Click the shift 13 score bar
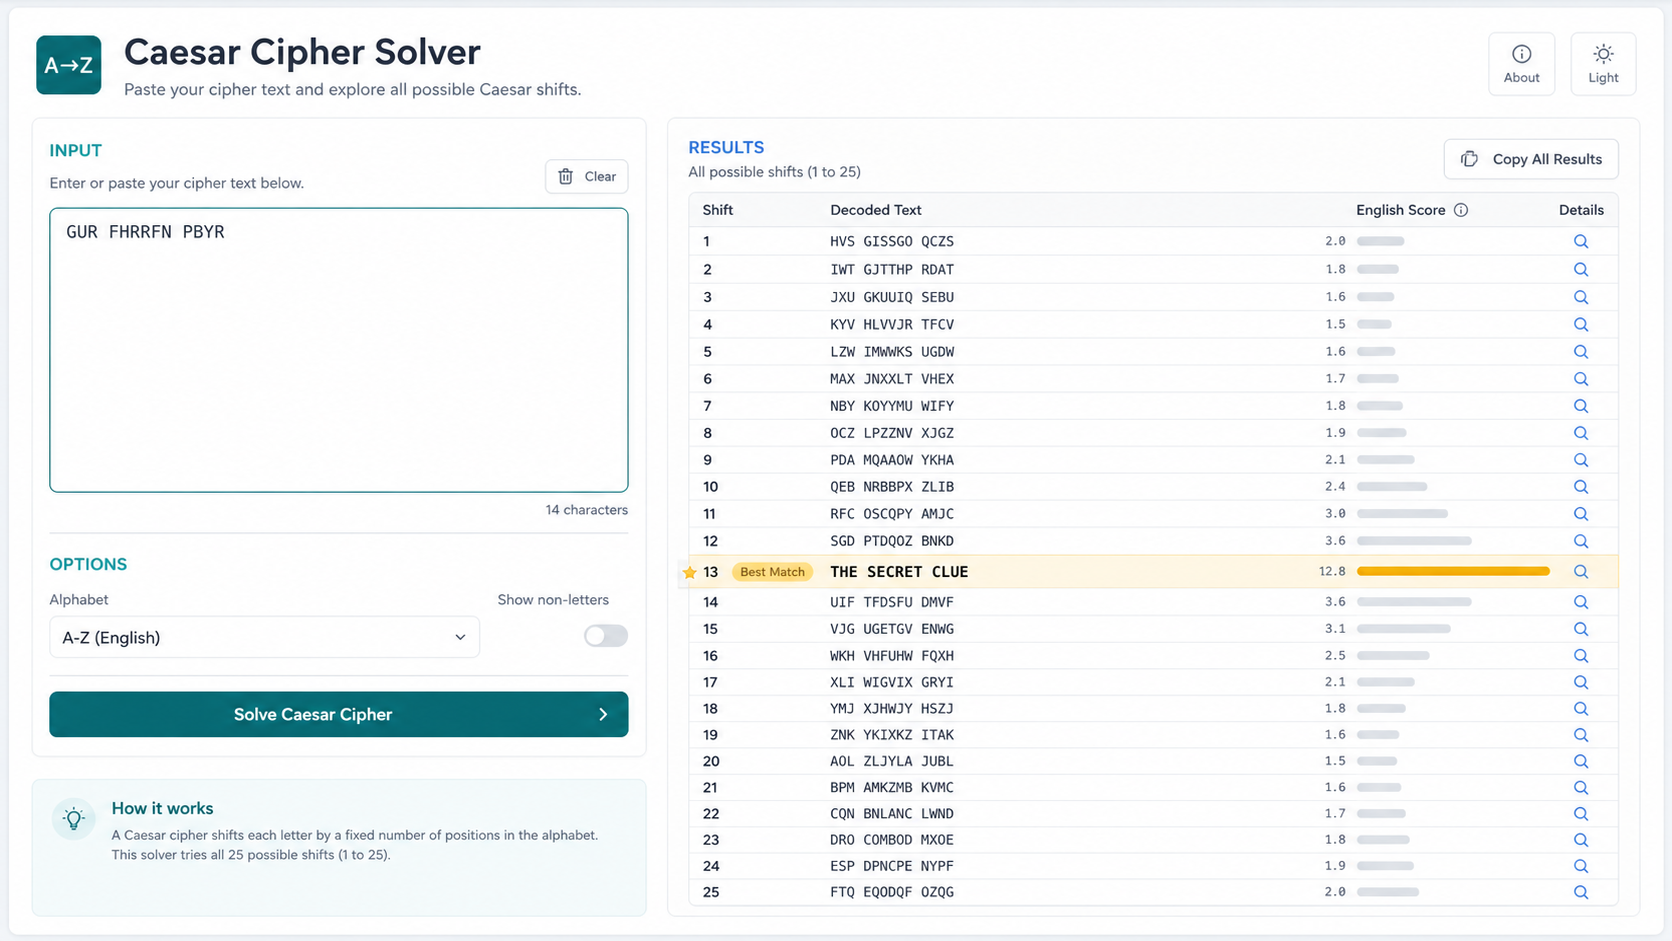Image resolution: width=1672 pixels, height=941 pixels. [1453, 572]
